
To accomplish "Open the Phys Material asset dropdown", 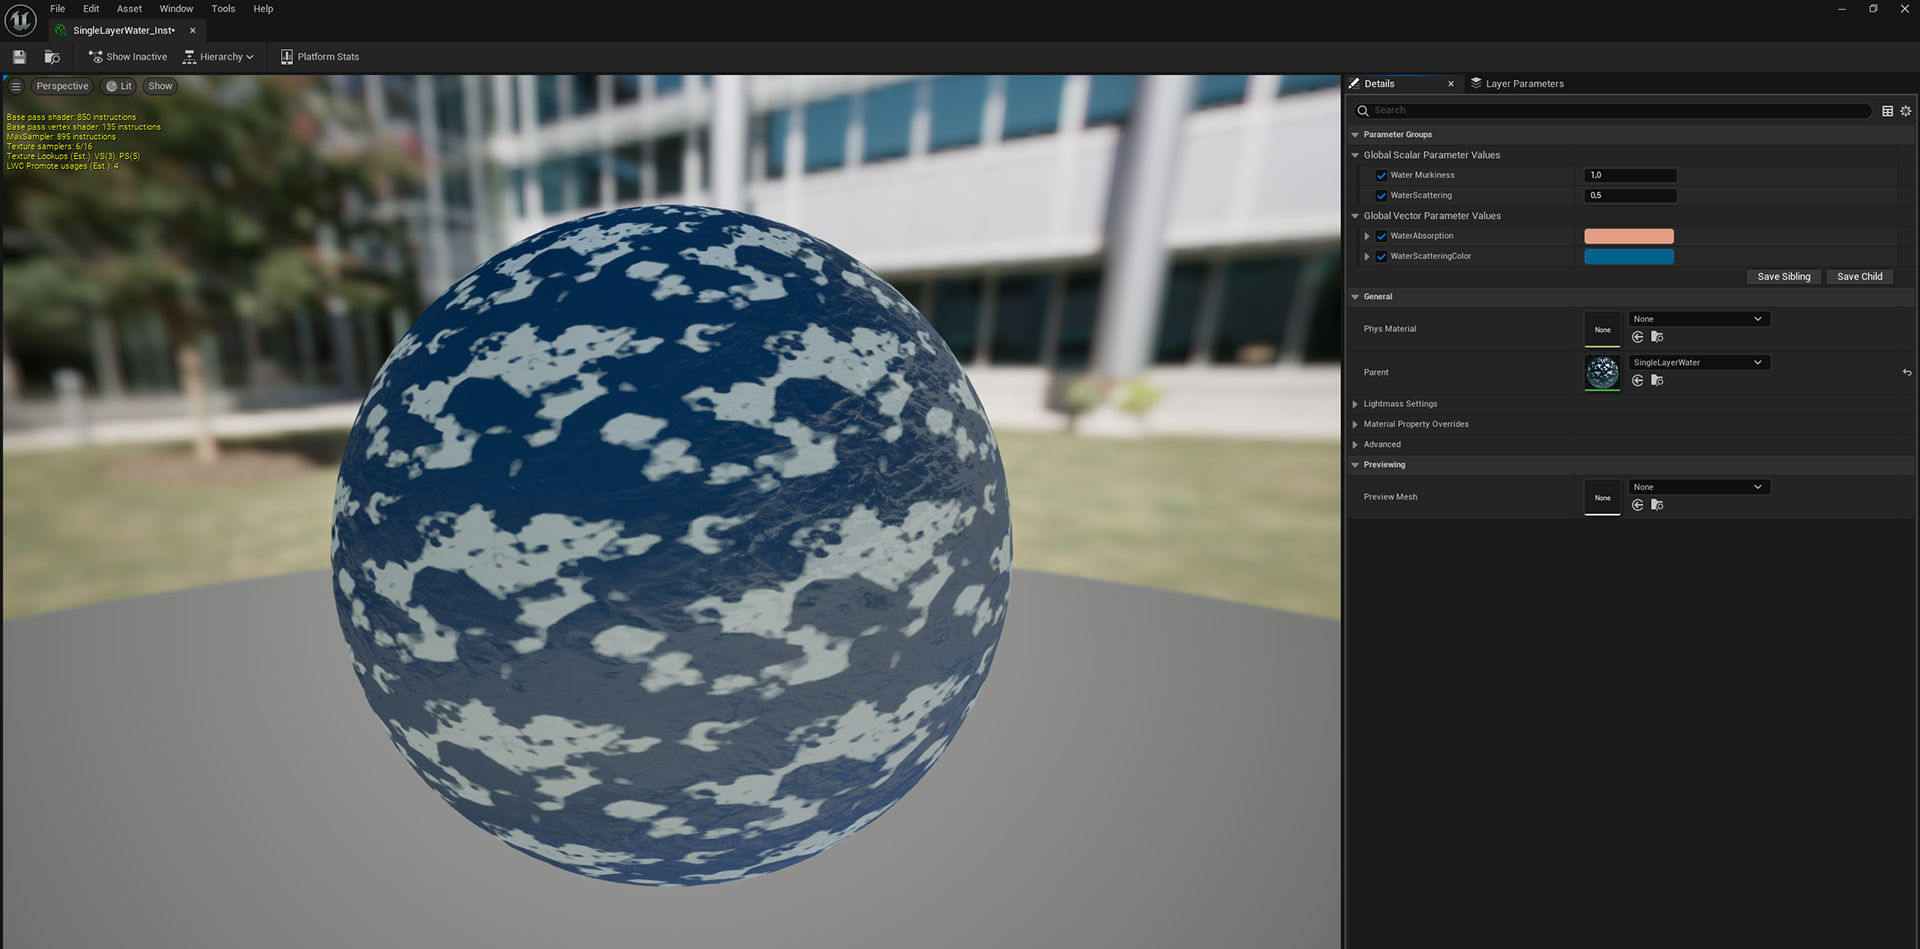I will coord(1699,319).
